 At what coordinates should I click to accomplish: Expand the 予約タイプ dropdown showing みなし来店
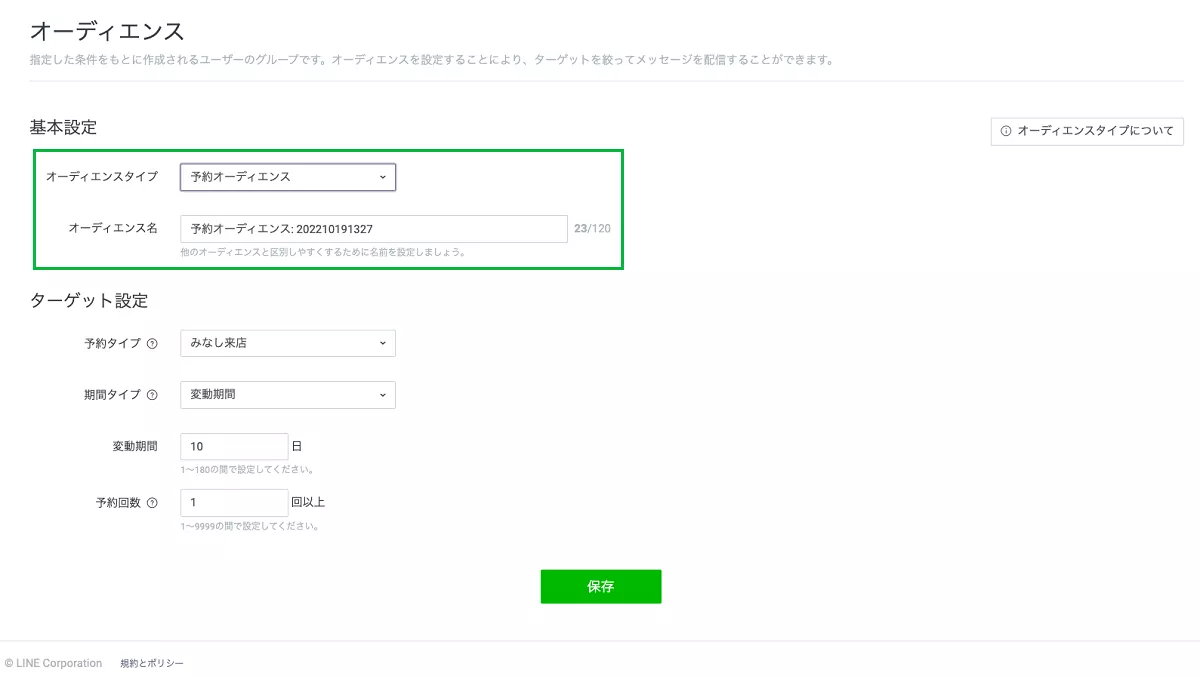click(x=288, y=343)
